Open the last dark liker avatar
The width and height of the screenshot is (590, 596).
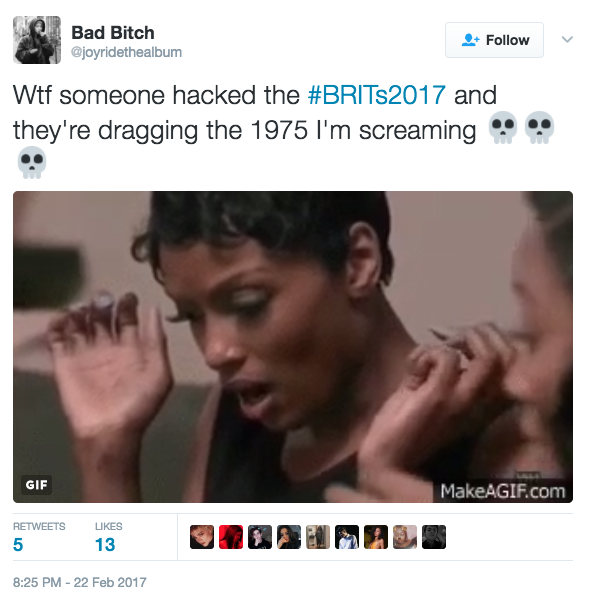pyautogui.click(x=434, y=537)
